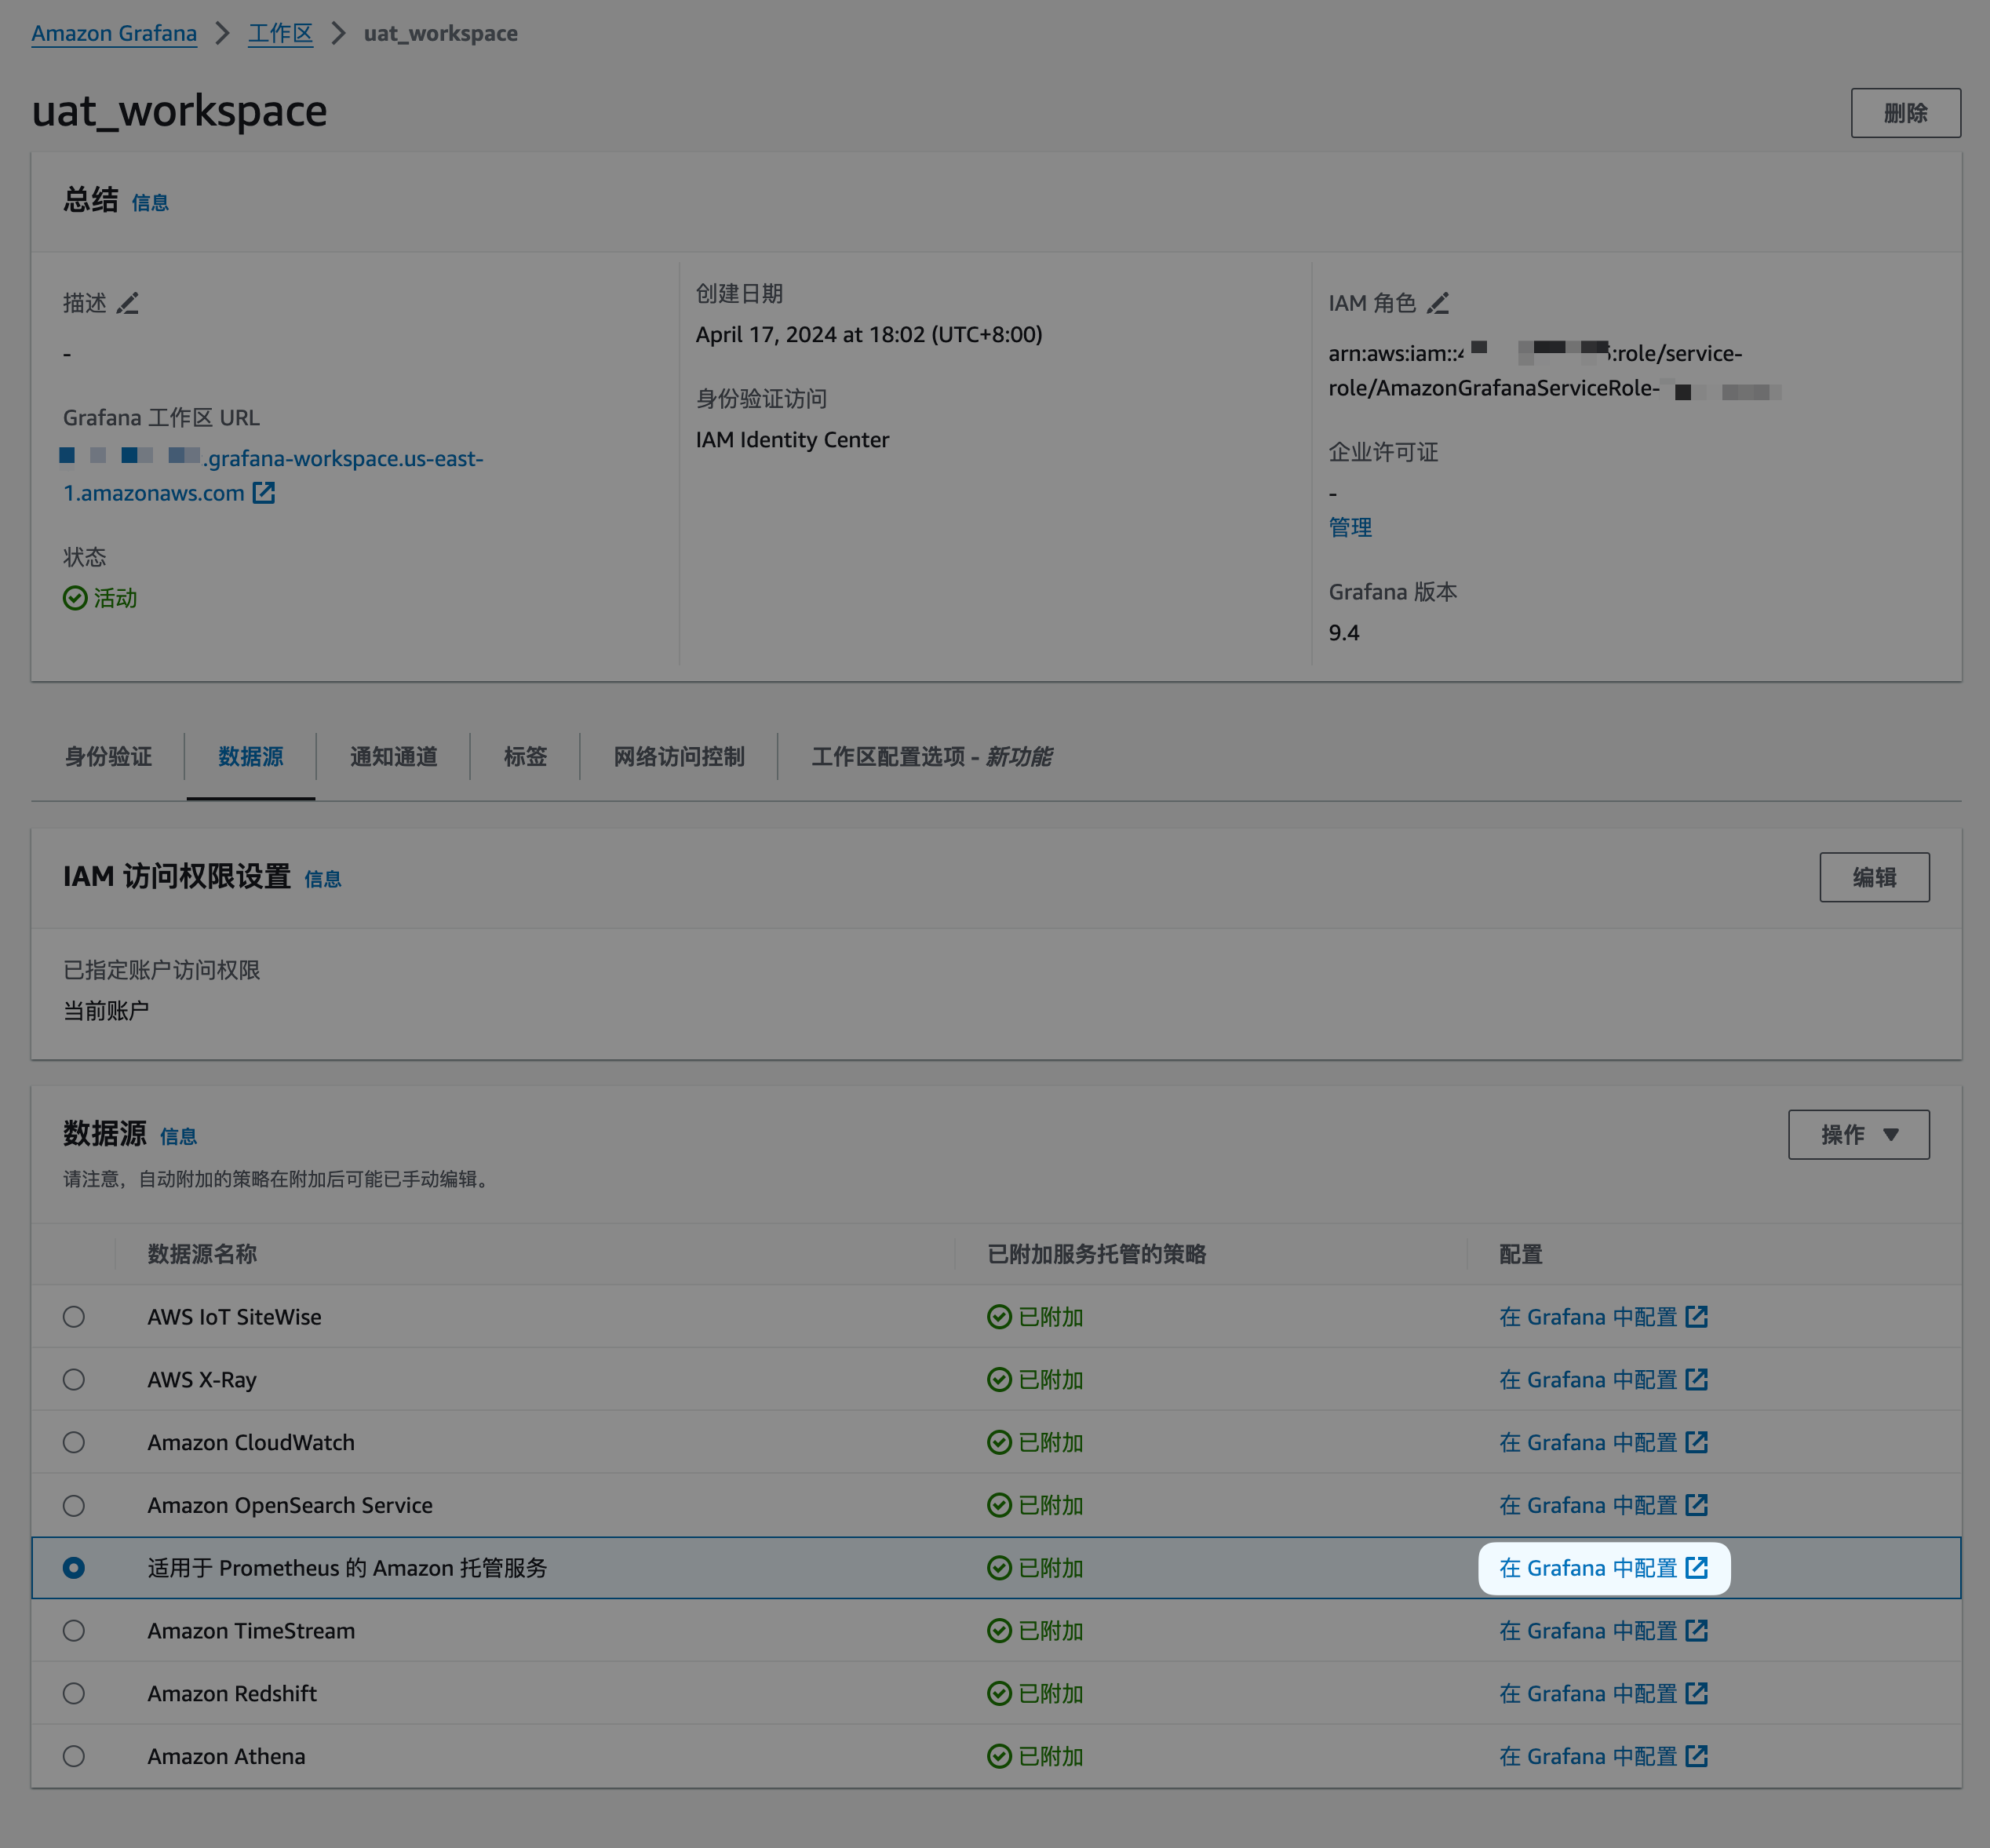
Task: Select the Amazon OpenSearch Service radio button
Action: (x=74, y=1505)
